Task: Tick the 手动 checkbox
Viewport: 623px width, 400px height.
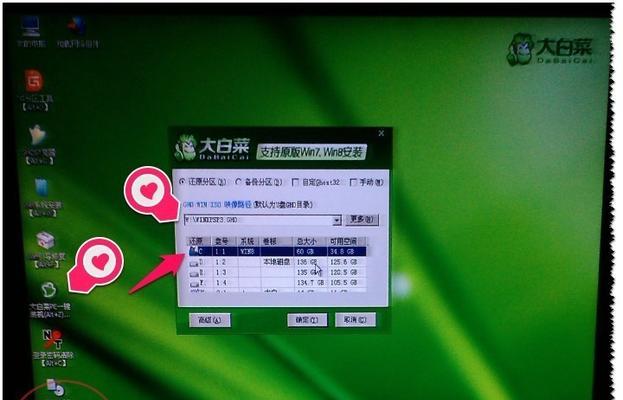Action: pyautogui.click(x=353, y=182)
